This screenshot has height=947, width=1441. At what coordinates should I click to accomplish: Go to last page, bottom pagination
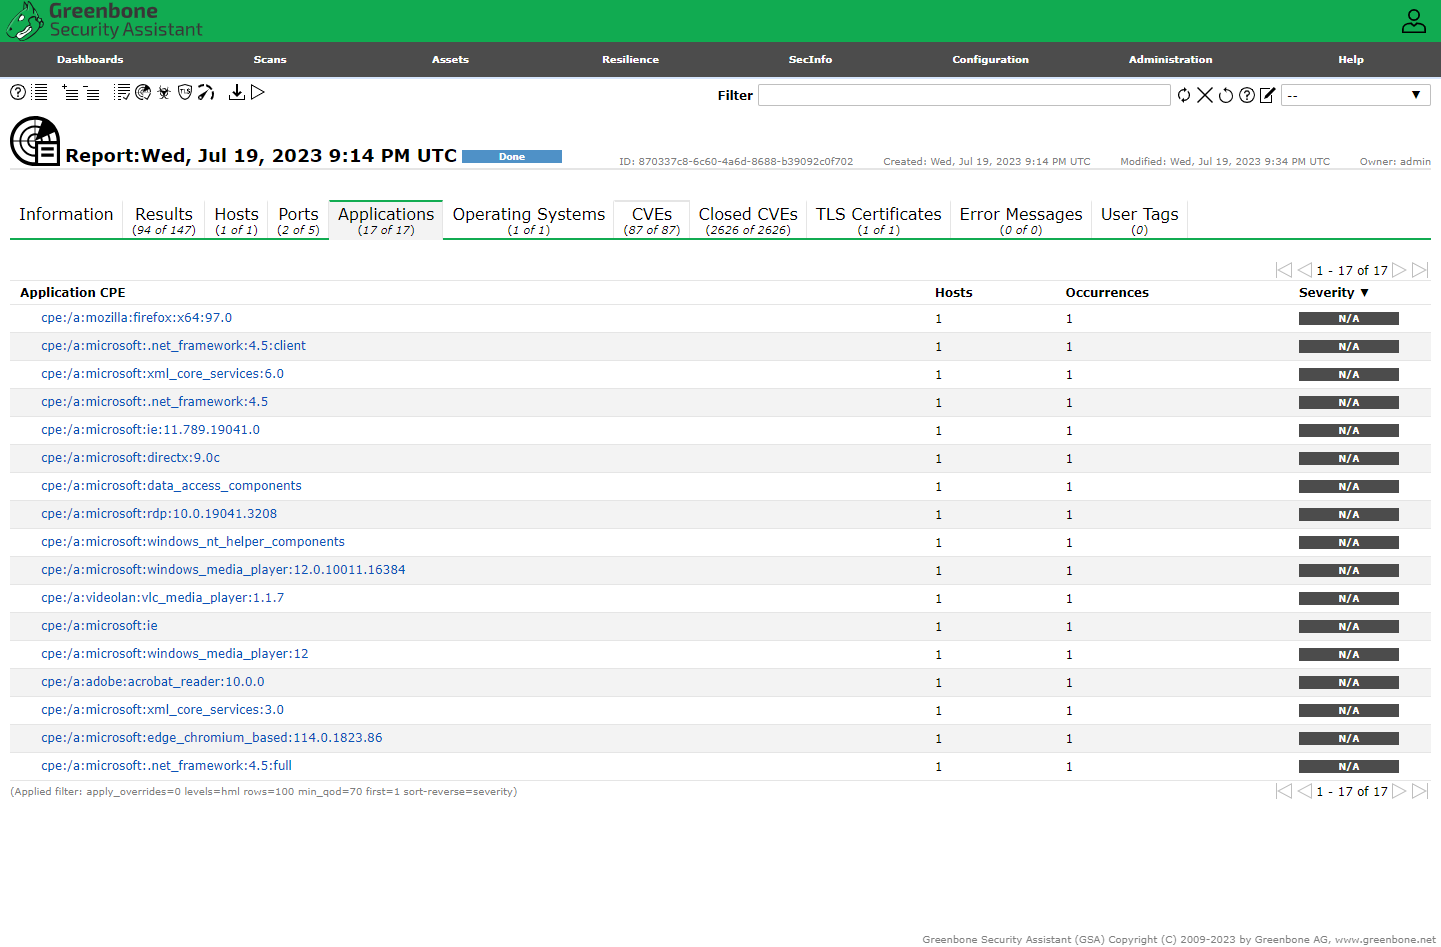1420,791
